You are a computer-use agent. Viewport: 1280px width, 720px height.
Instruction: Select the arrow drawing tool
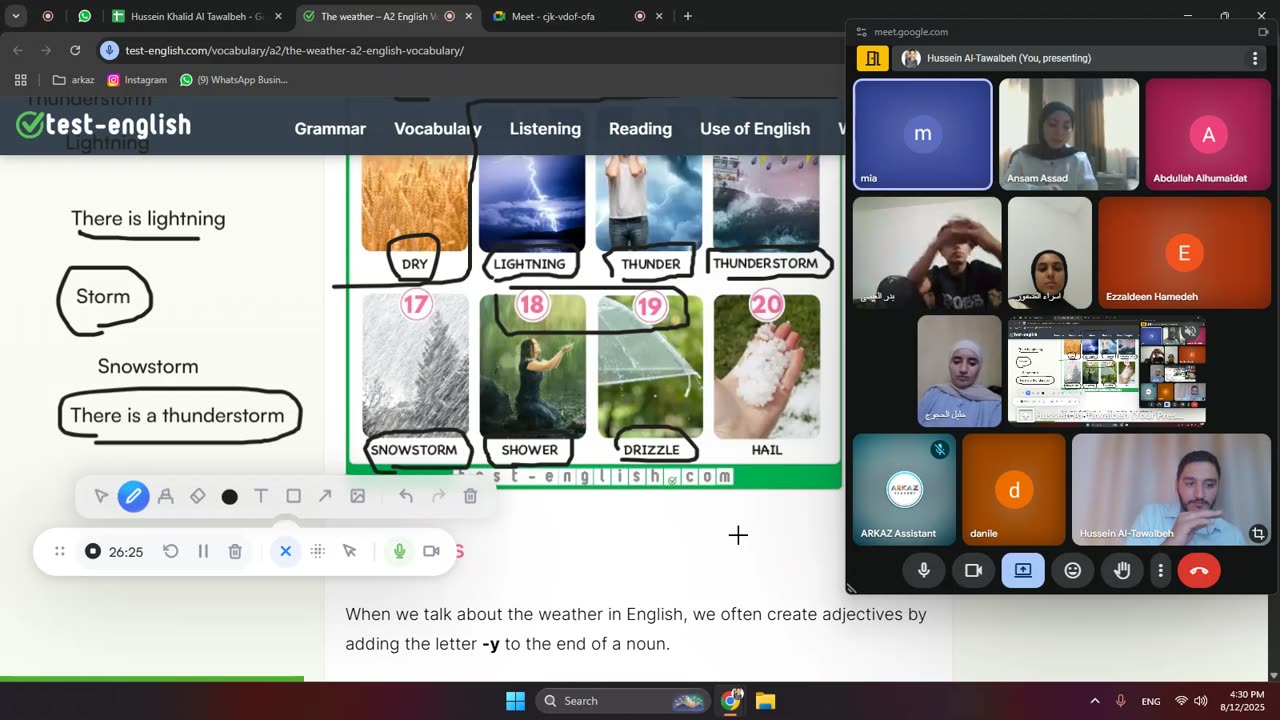(325, 496)
